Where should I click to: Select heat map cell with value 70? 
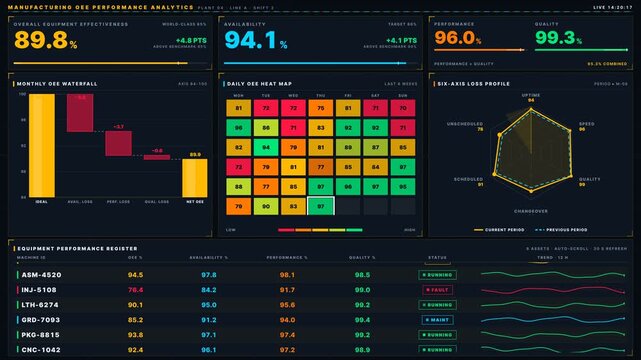(x=403, y=108)
